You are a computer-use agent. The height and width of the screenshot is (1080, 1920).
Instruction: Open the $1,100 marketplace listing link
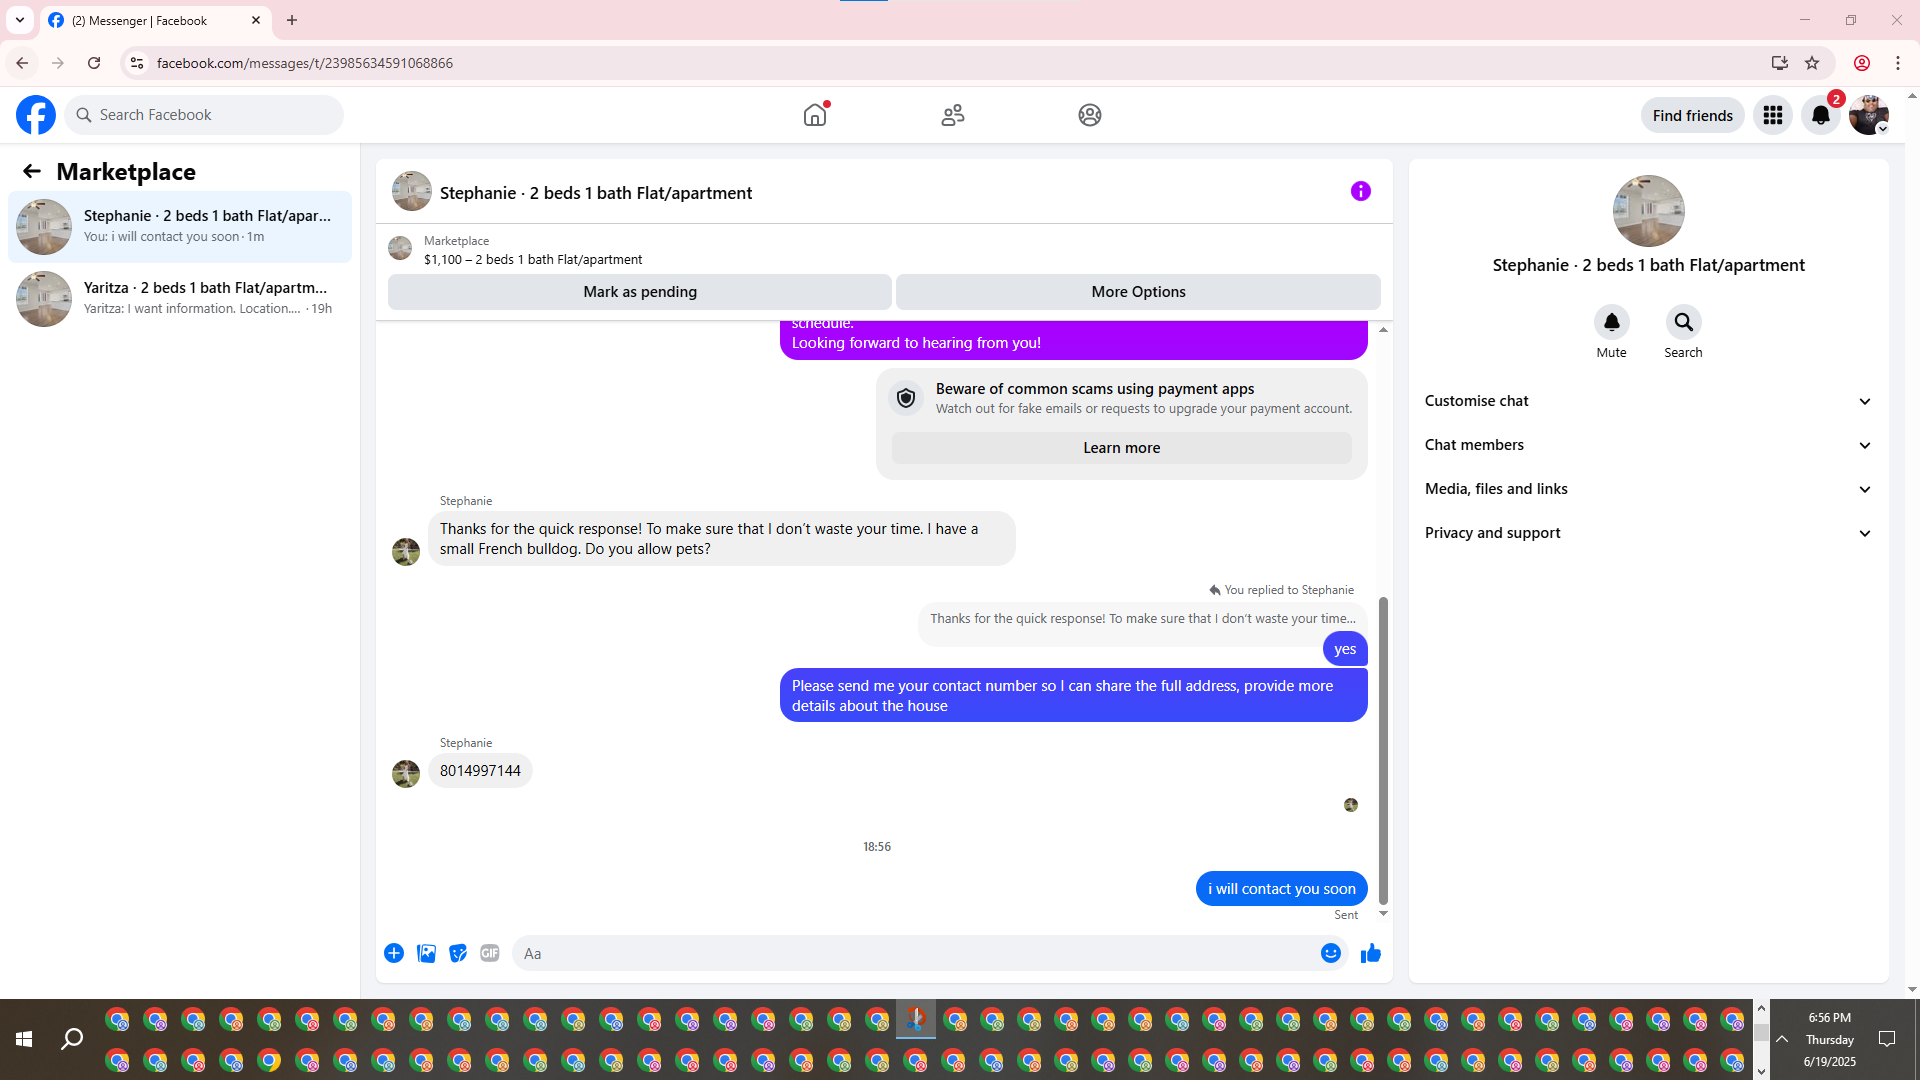tap(533, 259)
